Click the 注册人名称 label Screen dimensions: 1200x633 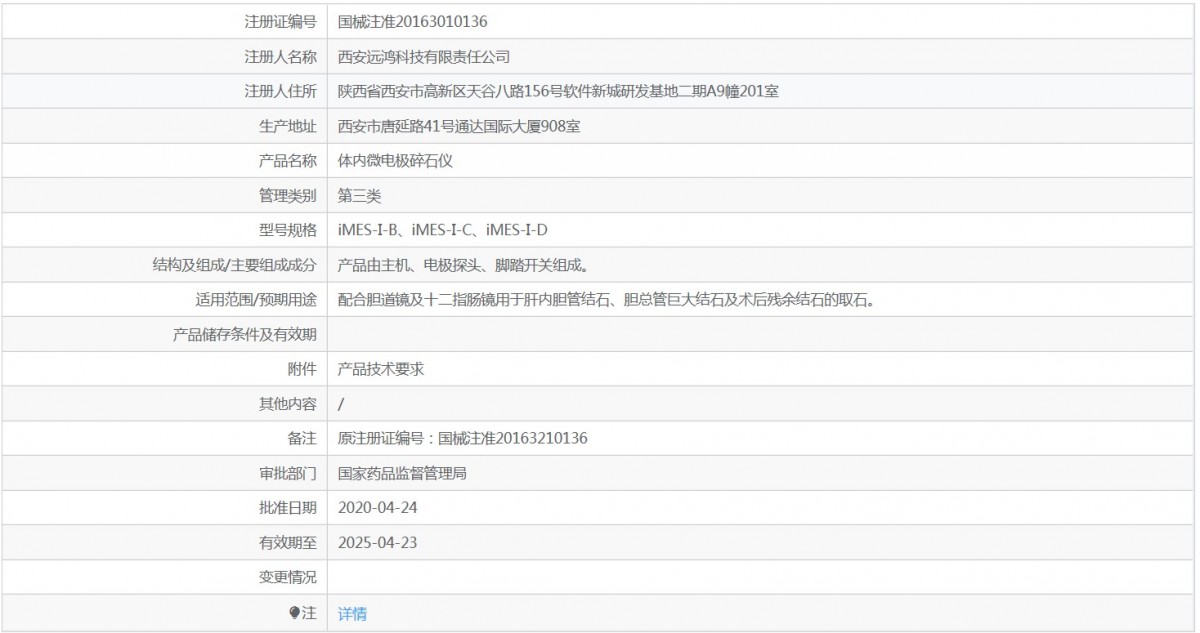tap(281, 57)
